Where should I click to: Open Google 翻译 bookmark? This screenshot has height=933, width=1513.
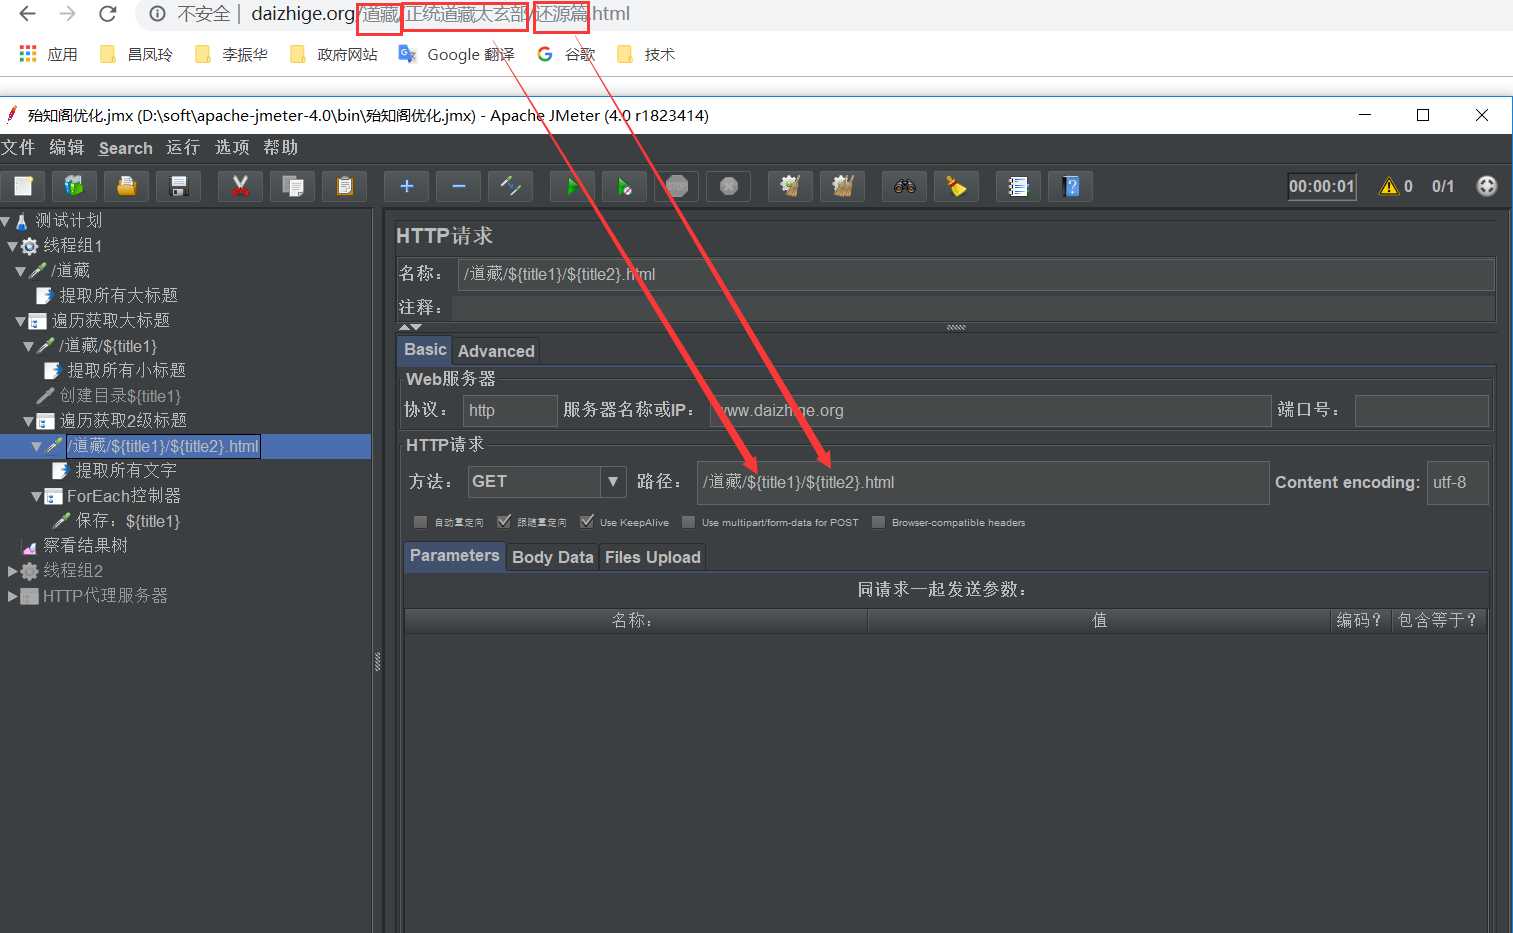pyautogui.click(x=457, y=54)
